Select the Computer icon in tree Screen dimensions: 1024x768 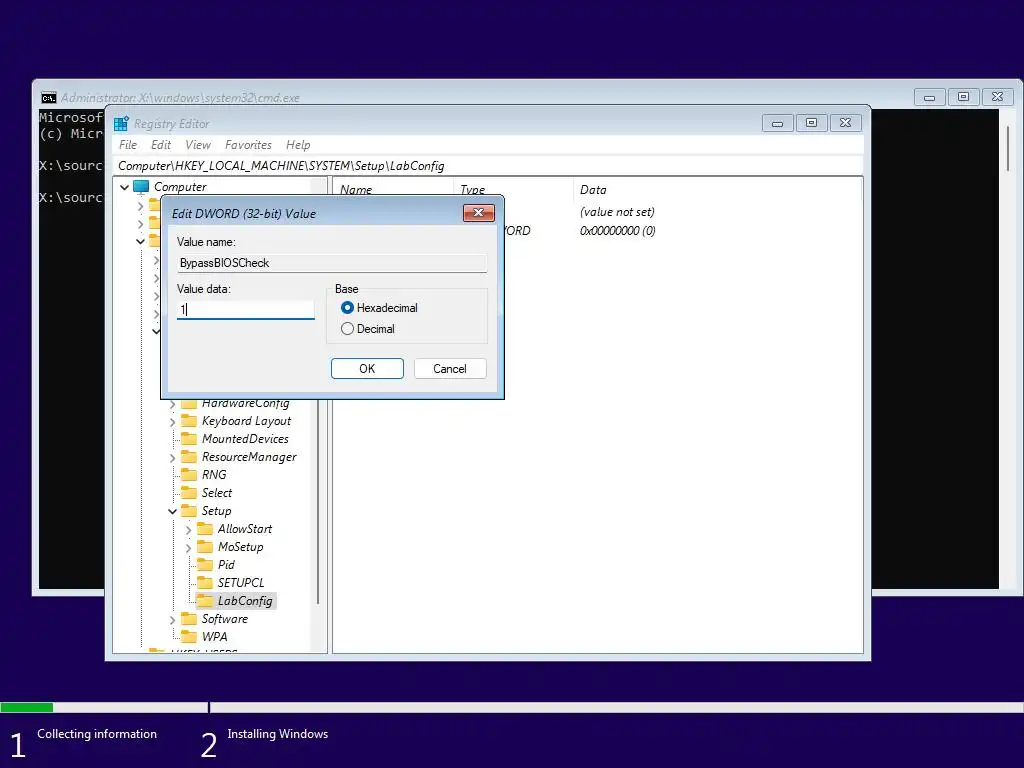point(141,187)
